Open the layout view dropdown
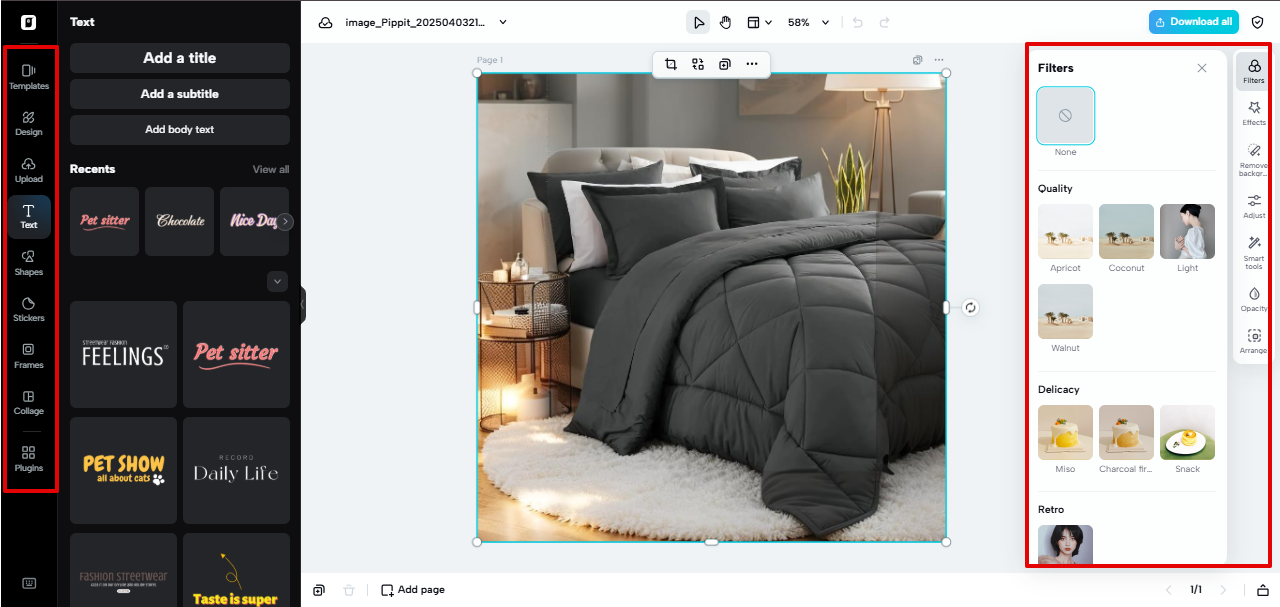Viewport: 1280px width, 607px height. (760, 22)
